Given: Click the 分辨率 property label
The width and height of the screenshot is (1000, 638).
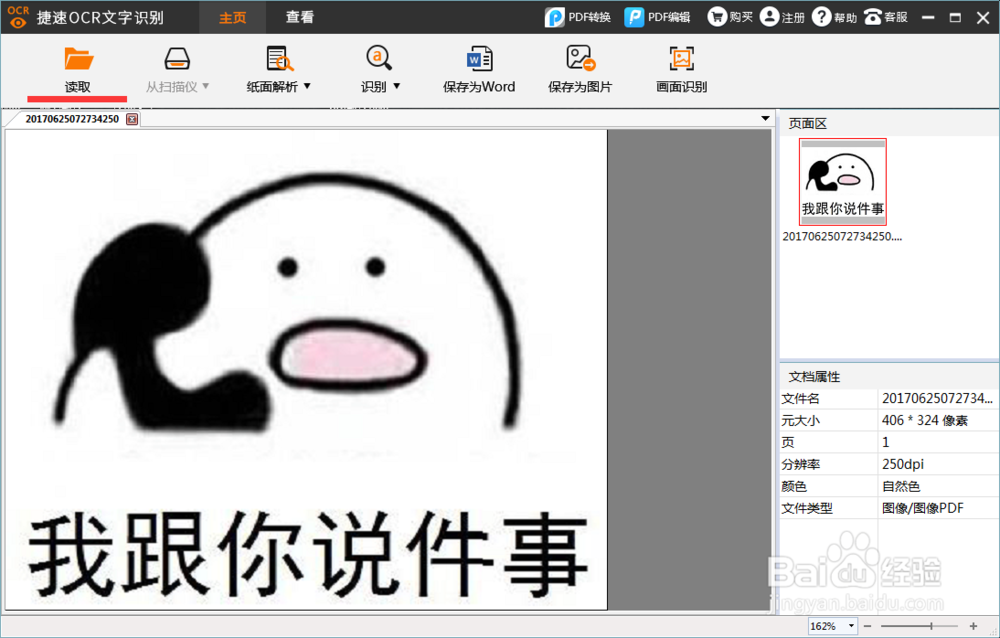Looking at the screenshot, I should click(x=800, y=464).
